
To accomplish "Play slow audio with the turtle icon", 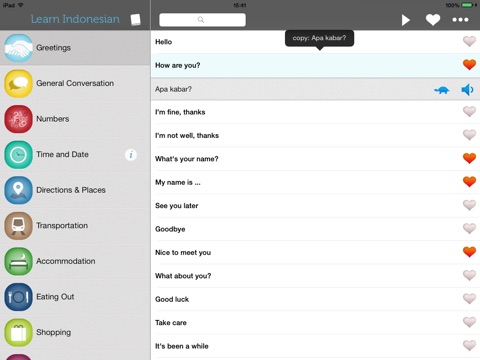I will 442,90.
